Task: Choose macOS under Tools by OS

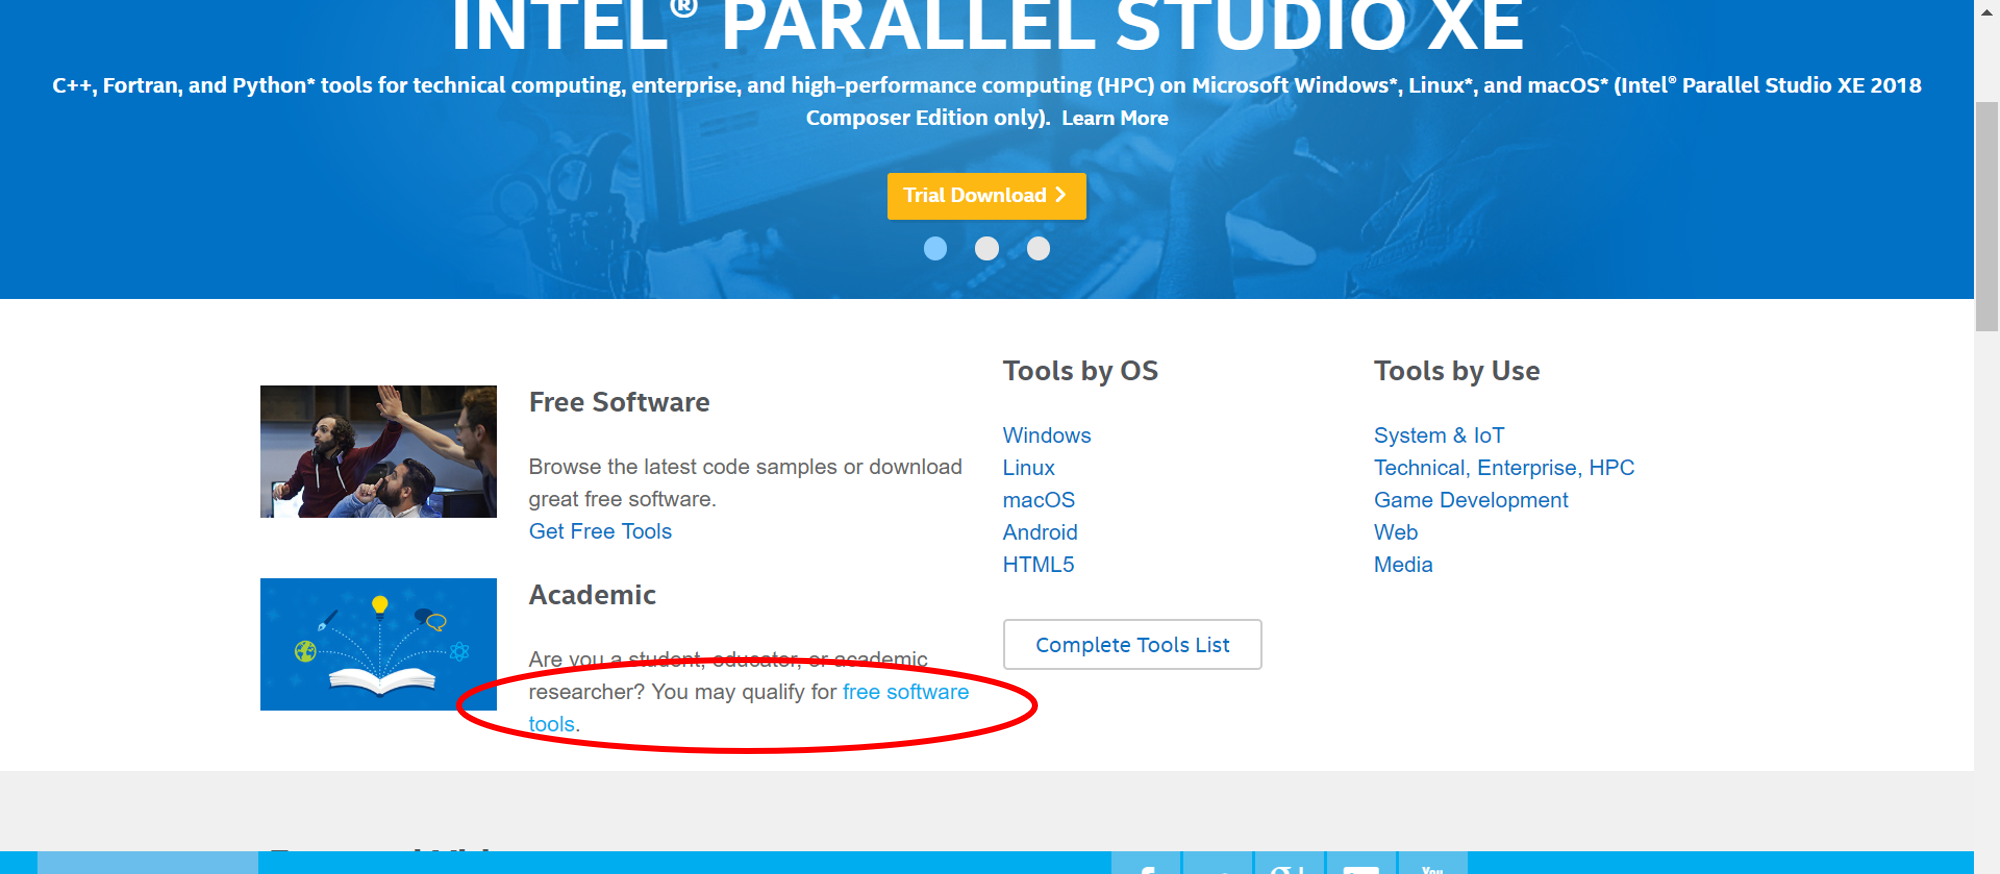Action: [1038, 500]
